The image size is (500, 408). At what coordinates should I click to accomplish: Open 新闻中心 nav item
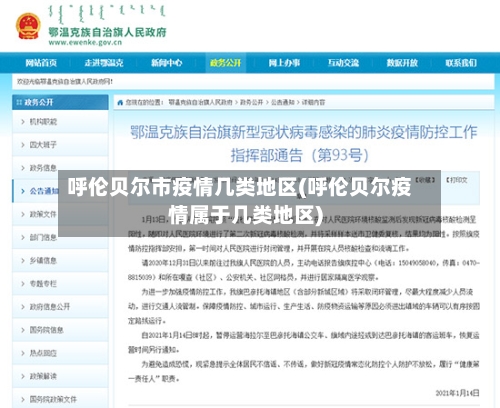[167, 63]
